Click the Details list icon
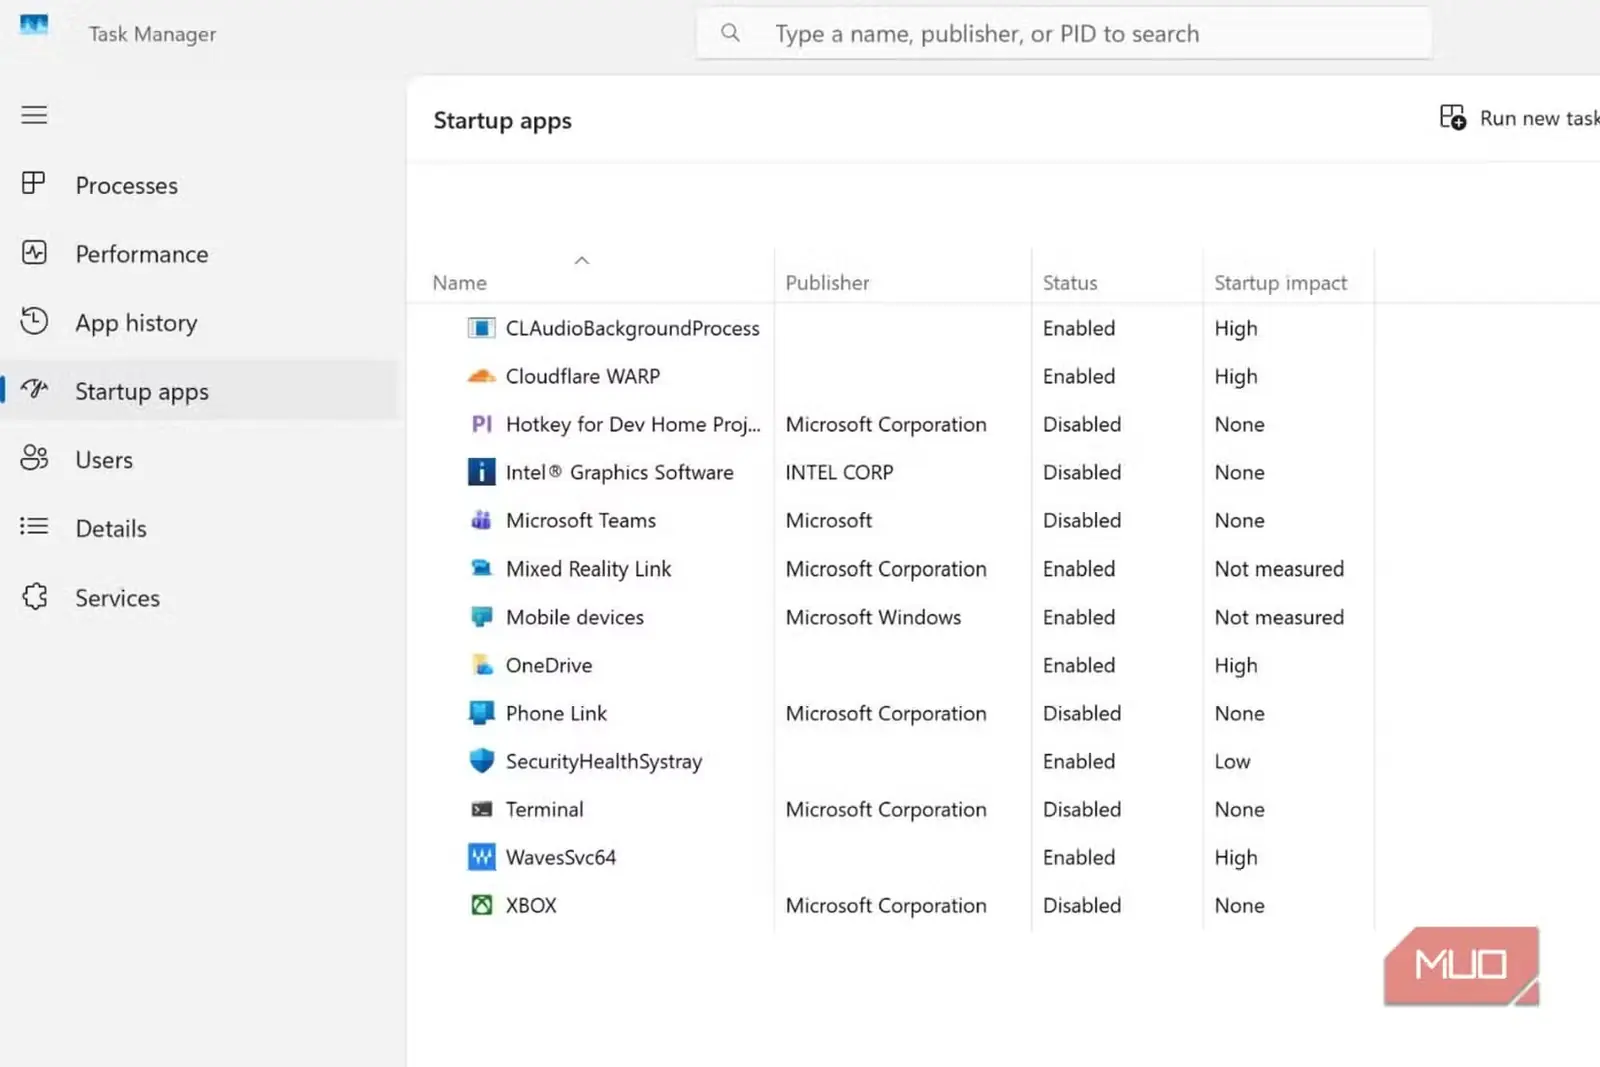 click(x=34, y=526)
